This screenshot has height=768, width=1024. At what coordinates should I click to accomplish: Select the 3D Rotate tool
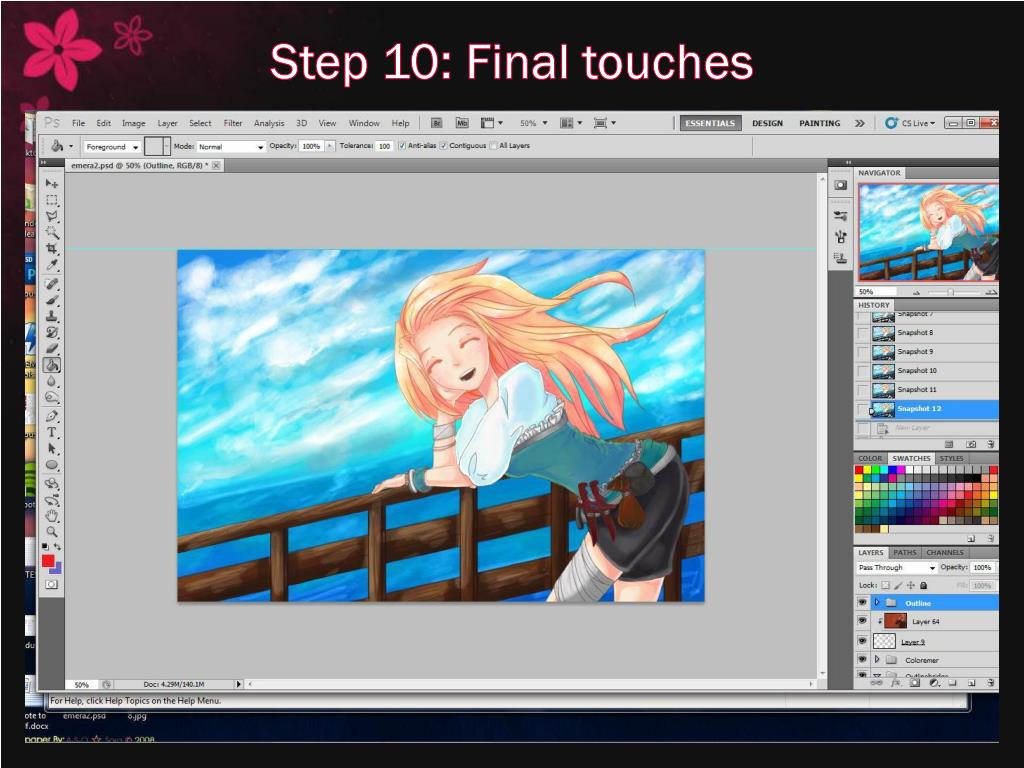pos(52,484)
